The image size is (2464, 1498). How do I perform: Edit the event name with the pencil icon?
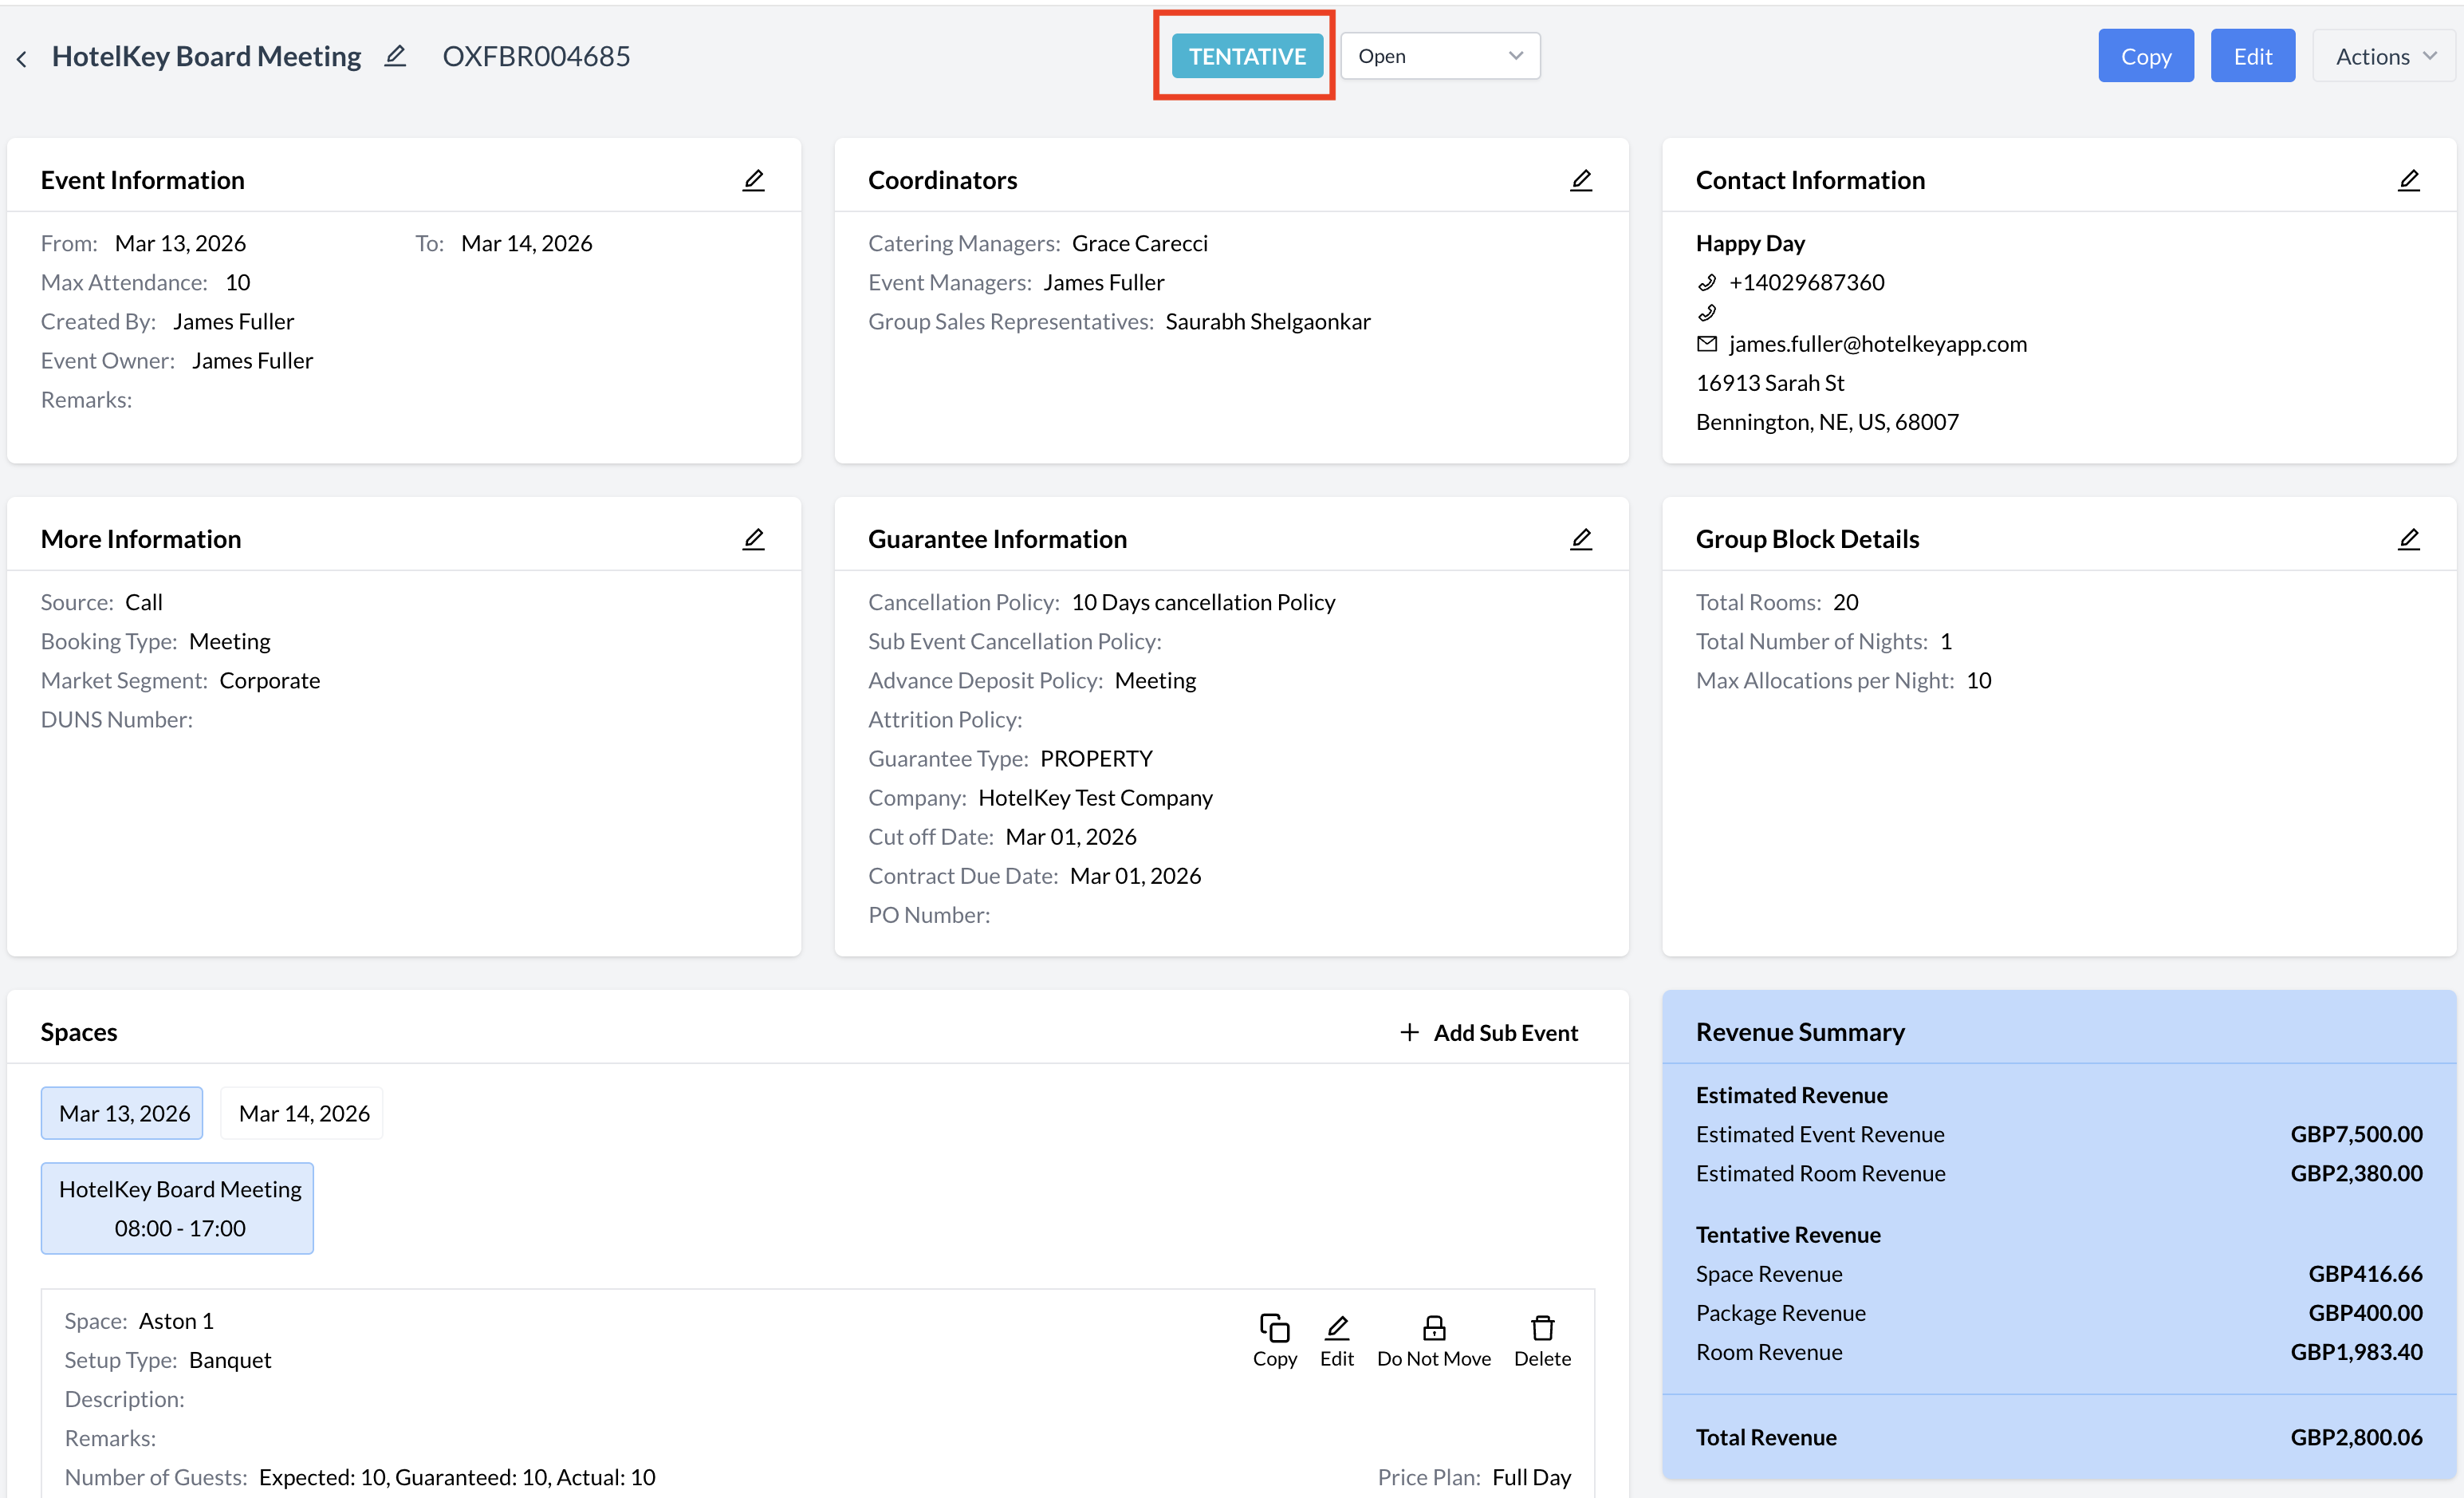[395, 56]
